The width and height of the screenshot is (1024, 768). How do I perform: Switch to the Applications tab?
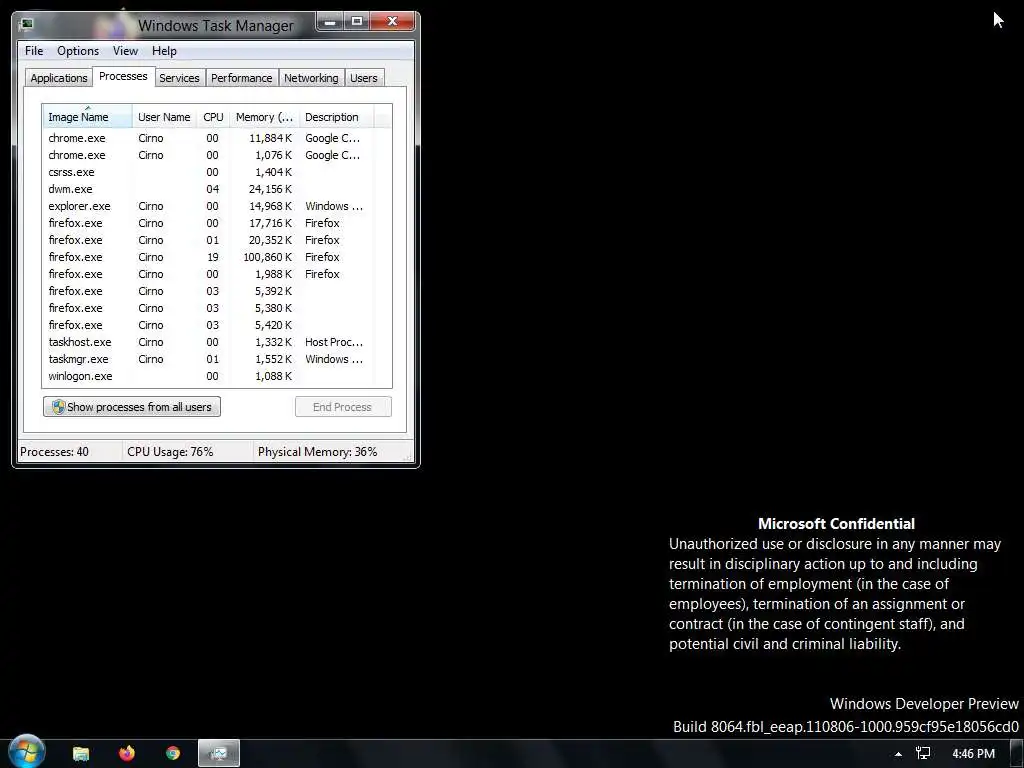(59, 78)
